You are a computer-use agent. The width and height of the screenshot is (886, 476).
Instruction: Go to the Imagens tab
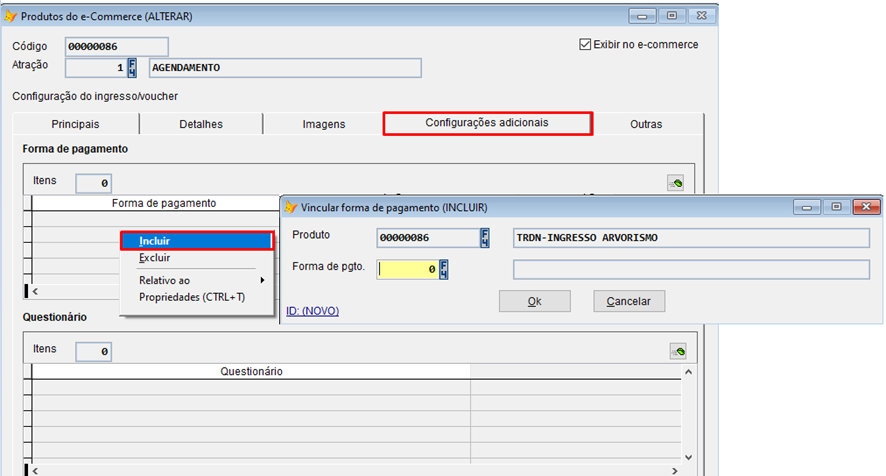coord(323,124)
